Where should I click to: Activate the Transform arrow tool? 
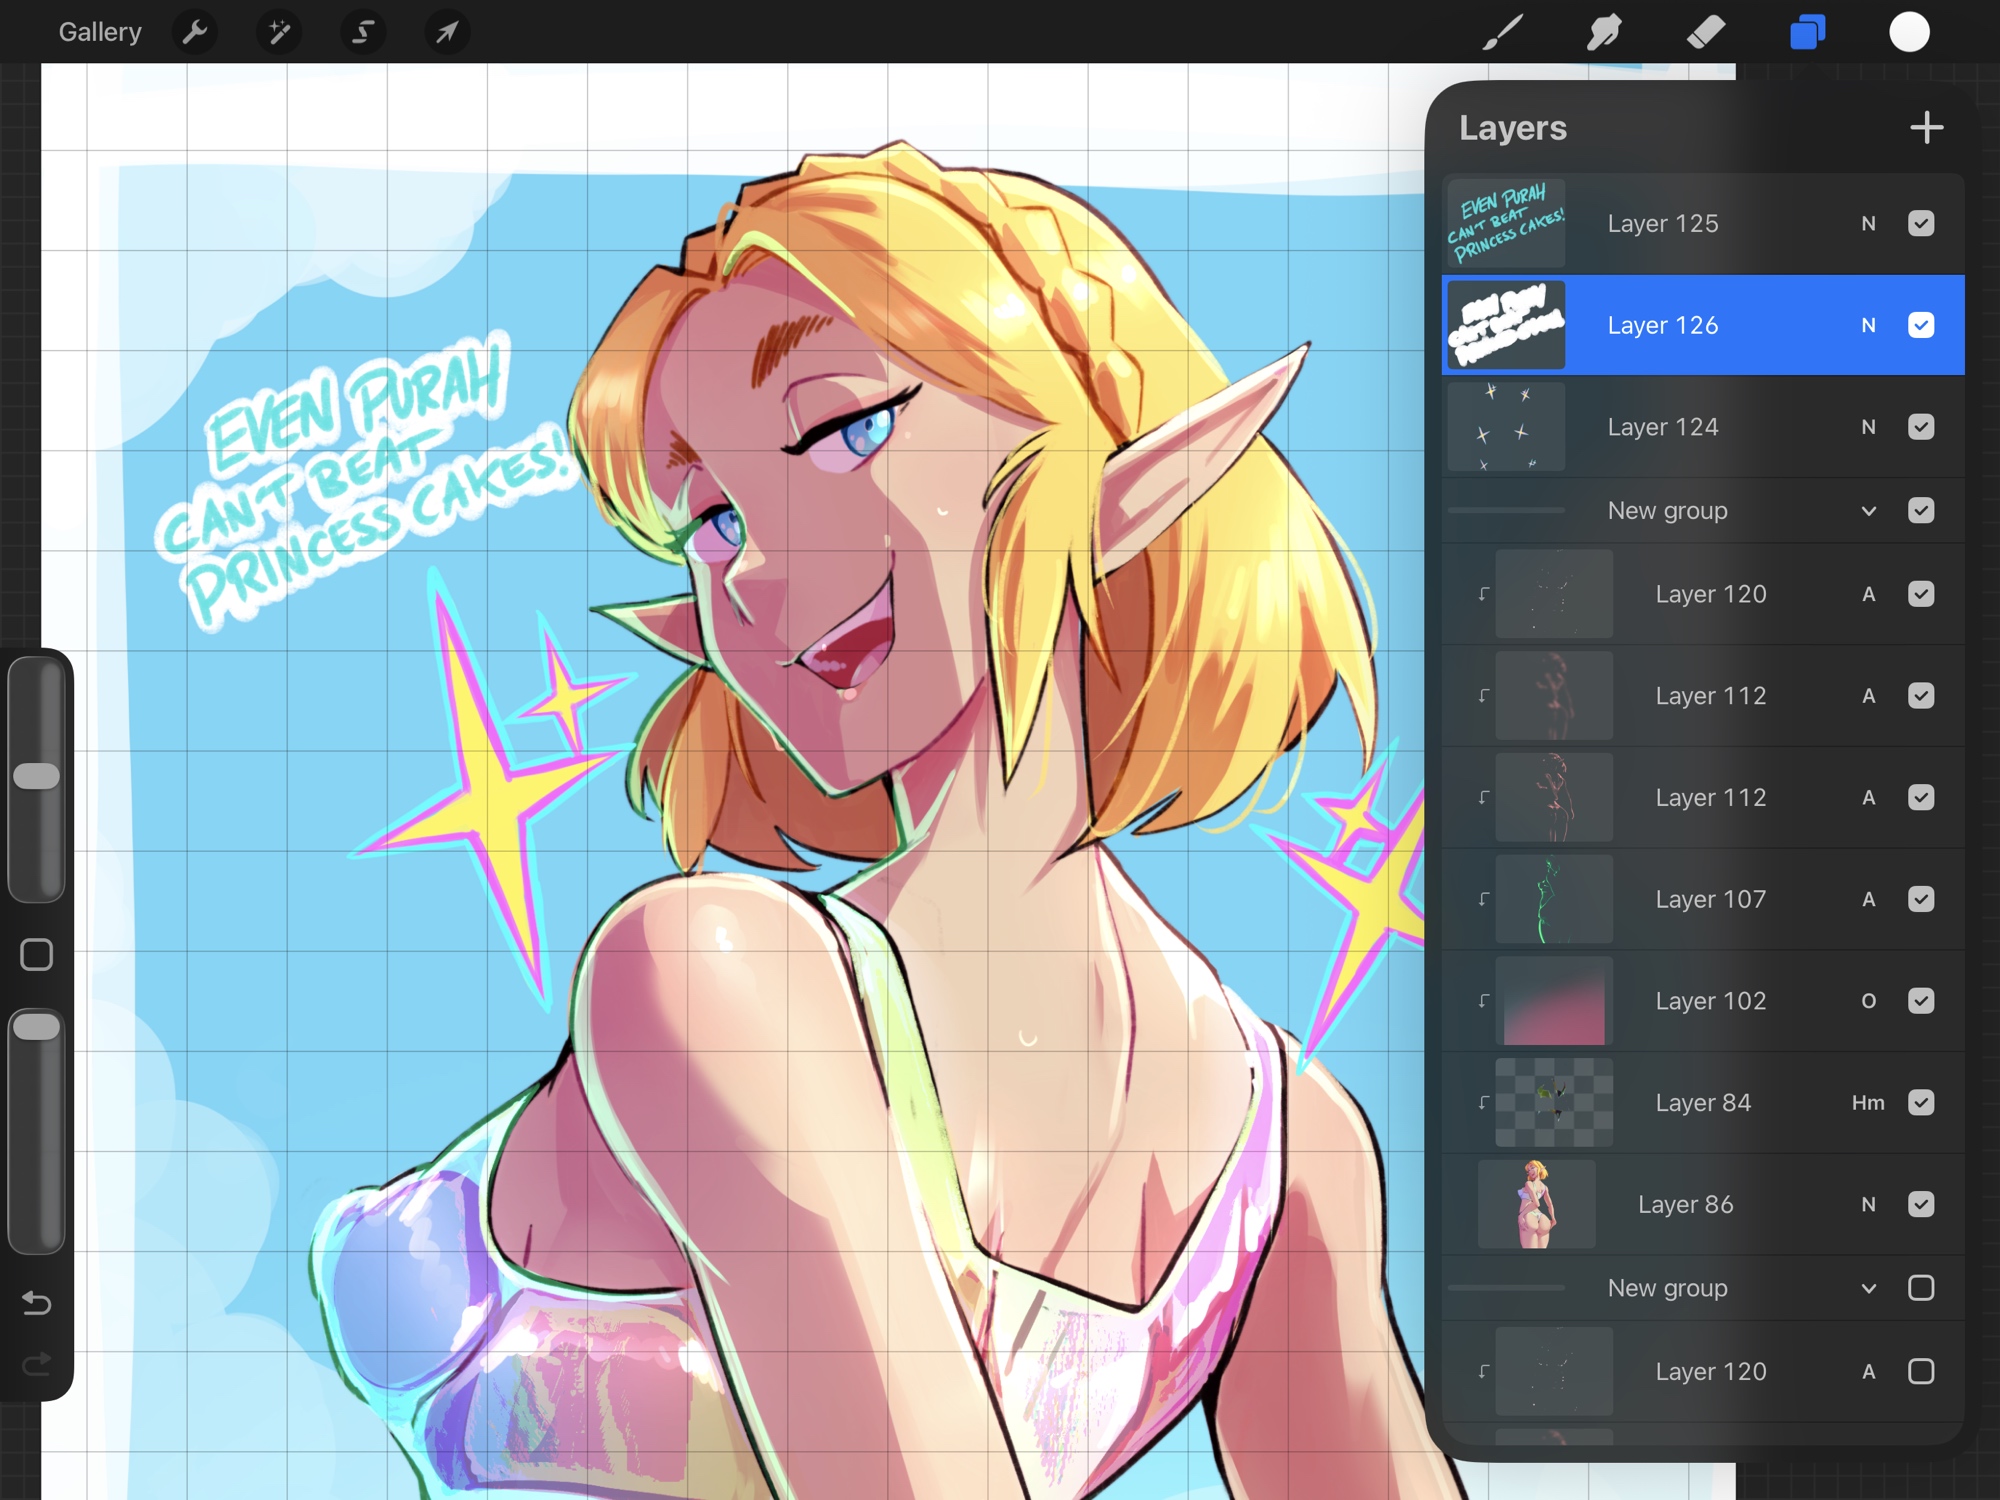pos(447,32)
